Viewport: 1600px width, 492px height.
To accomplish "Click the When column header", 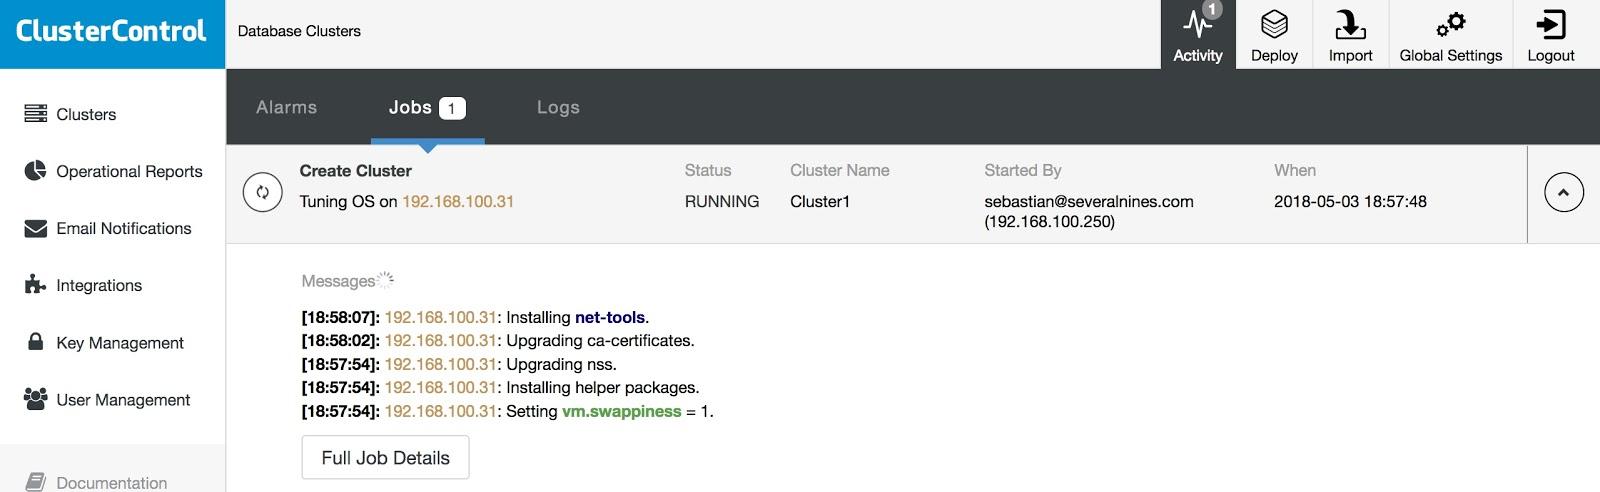I will [1295, 170].
